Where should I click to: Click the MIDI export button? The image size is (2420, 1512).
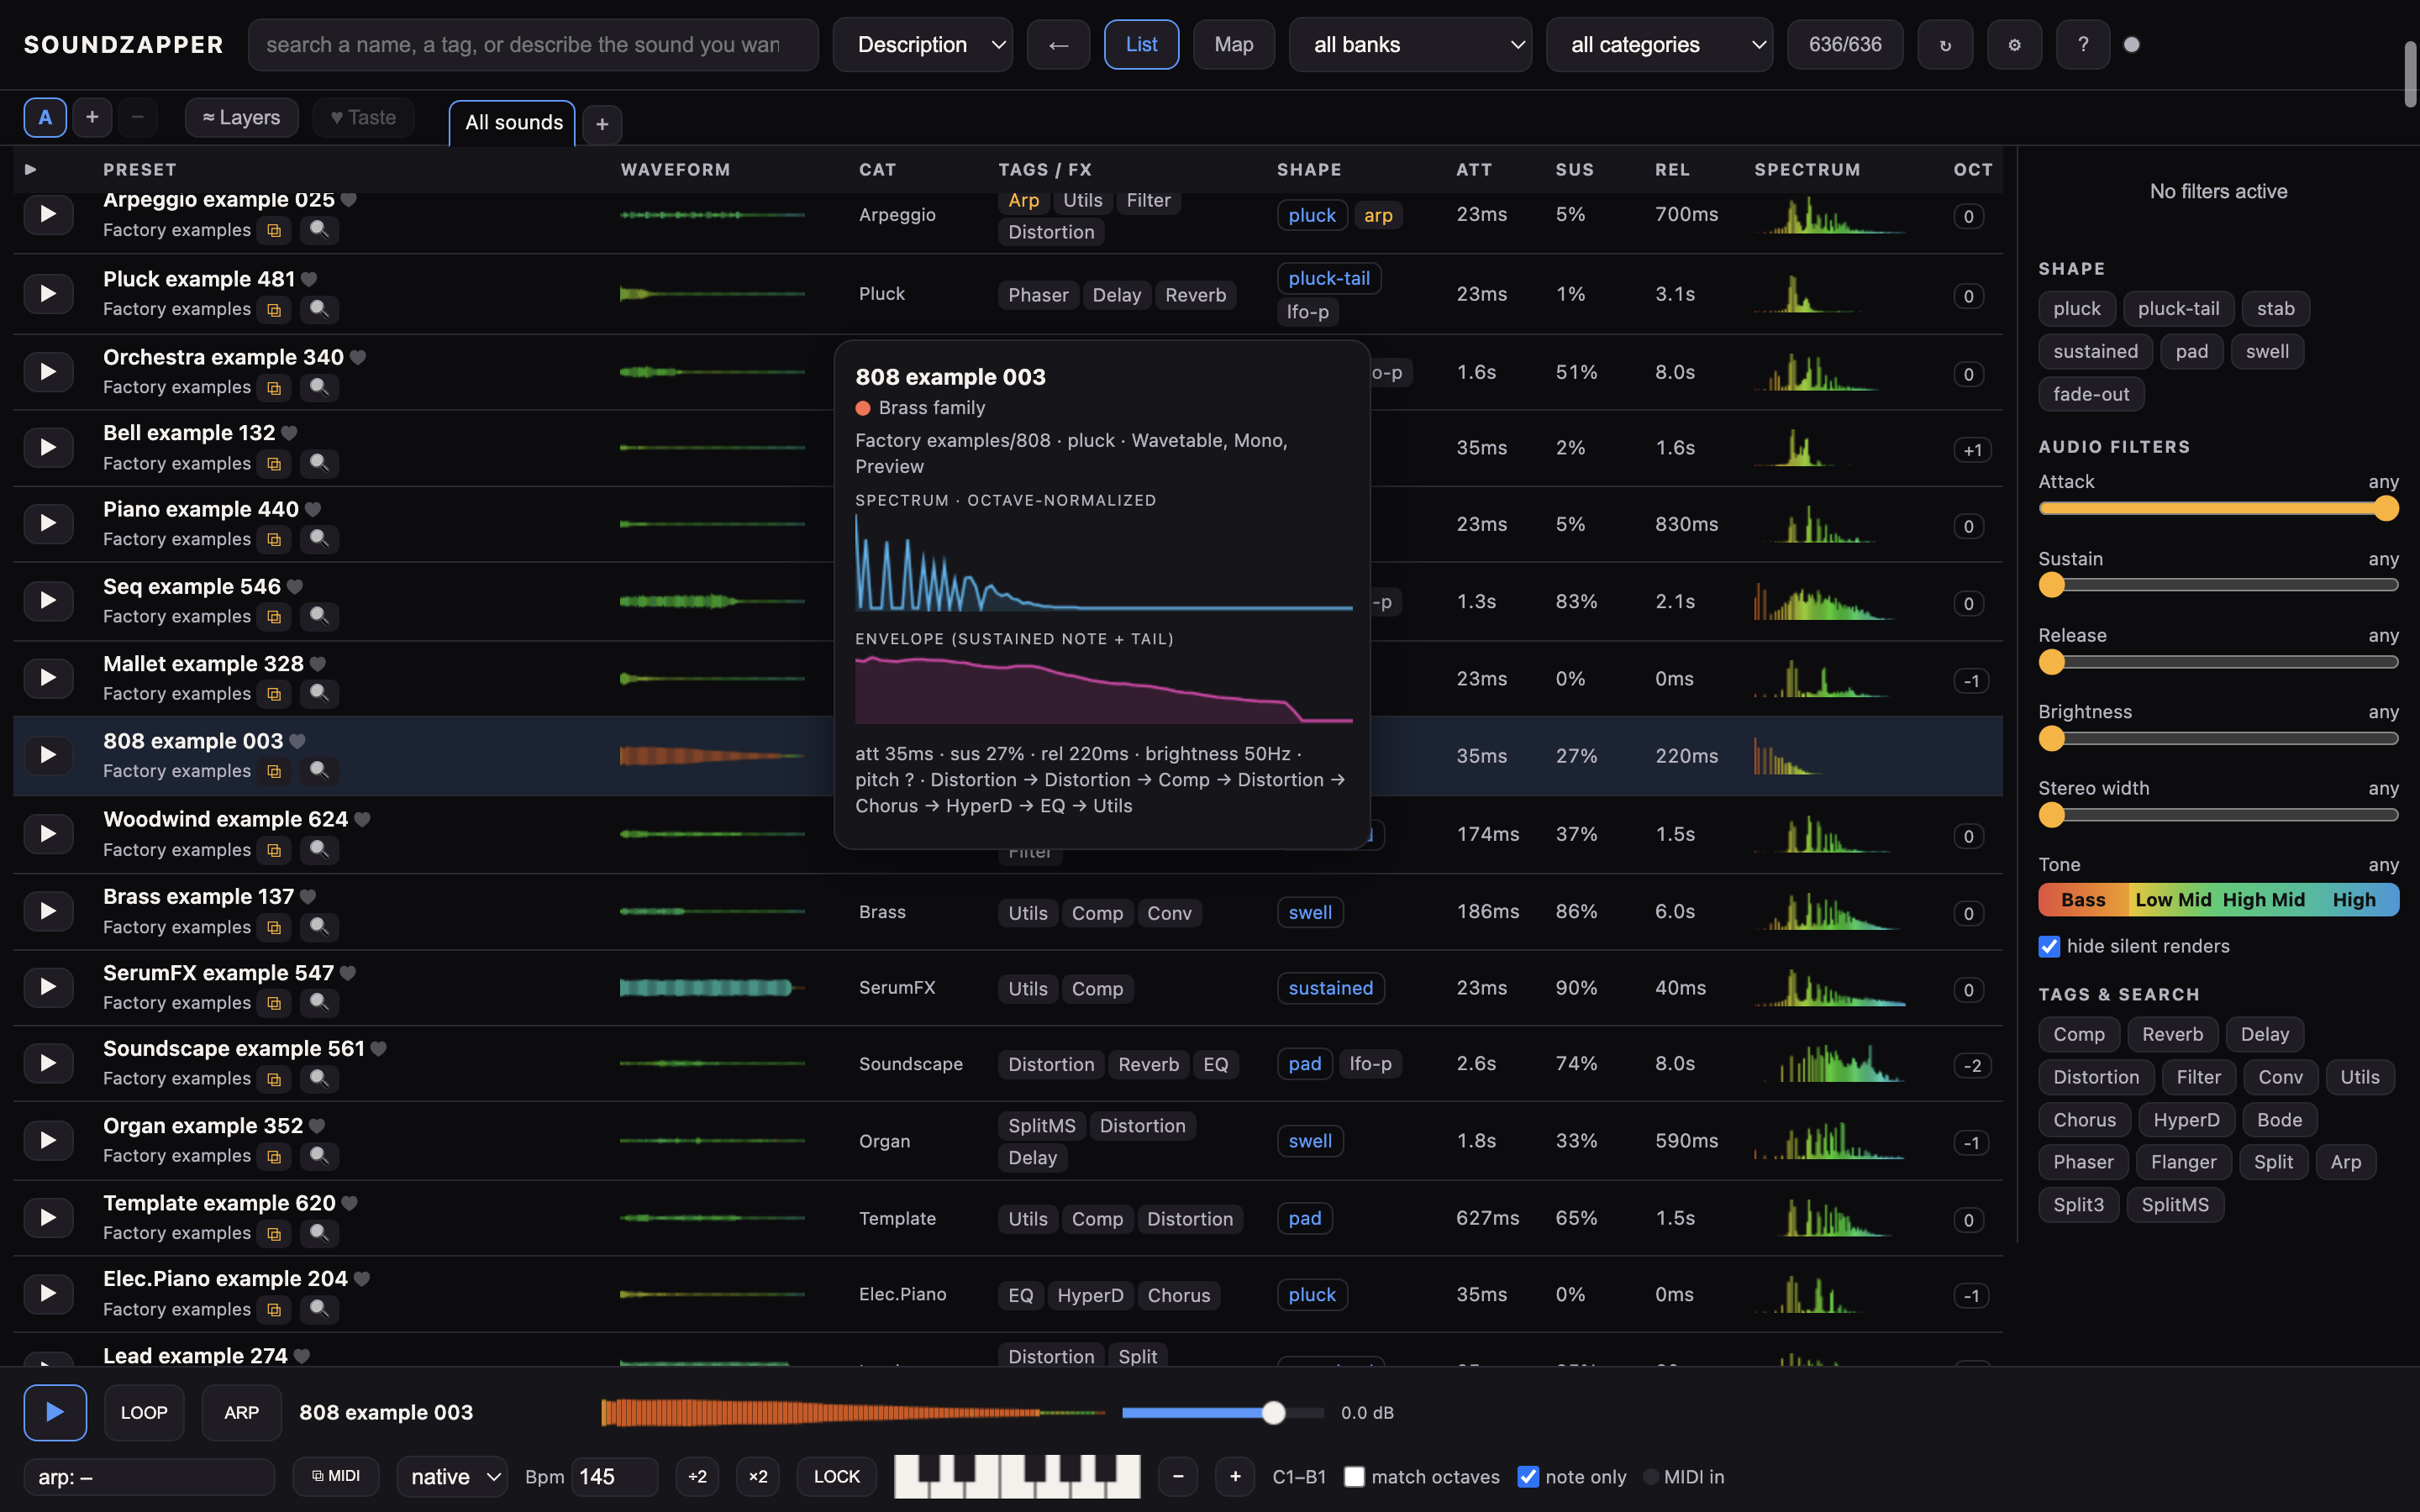pyautogui.click(x=336, y=1476)
